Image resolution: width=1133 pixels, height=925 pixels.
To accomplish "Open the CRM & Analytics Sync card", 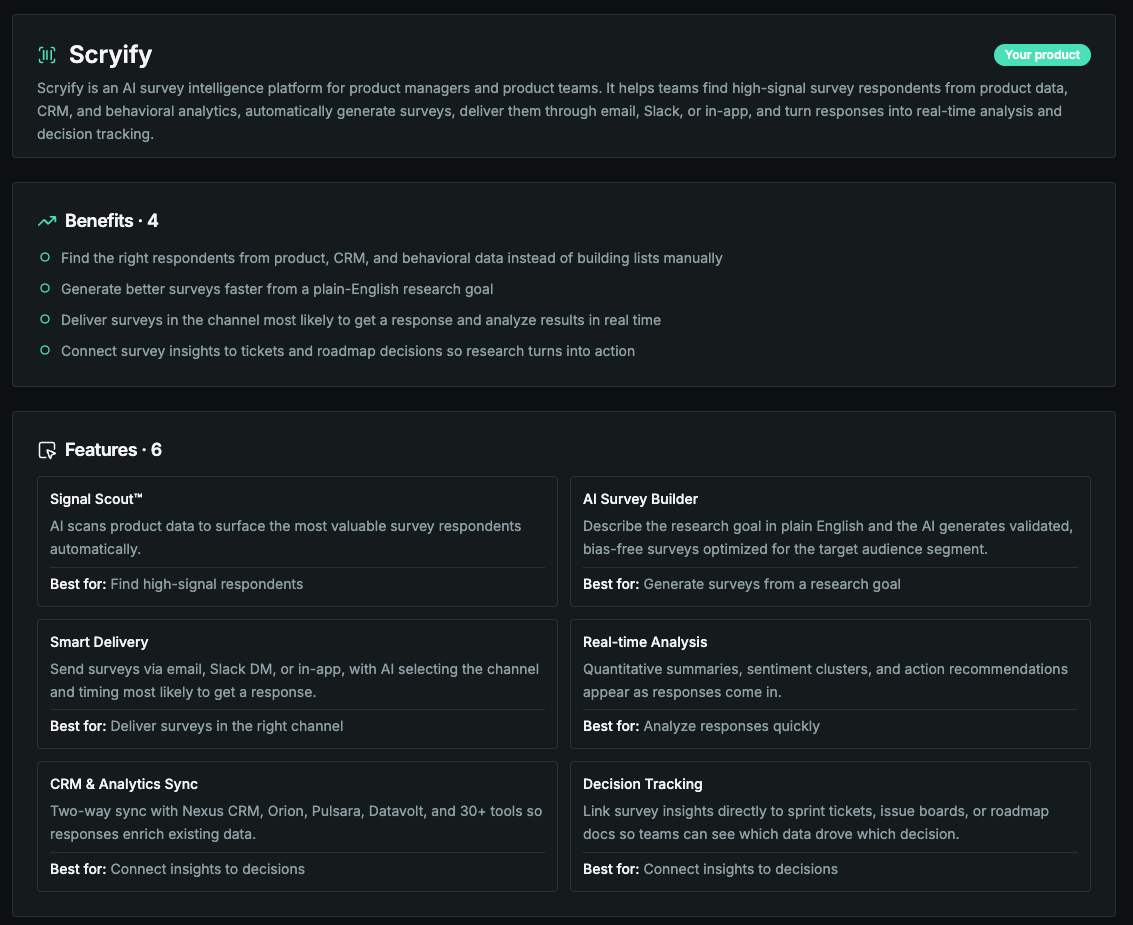I will (x=297, y=826).
